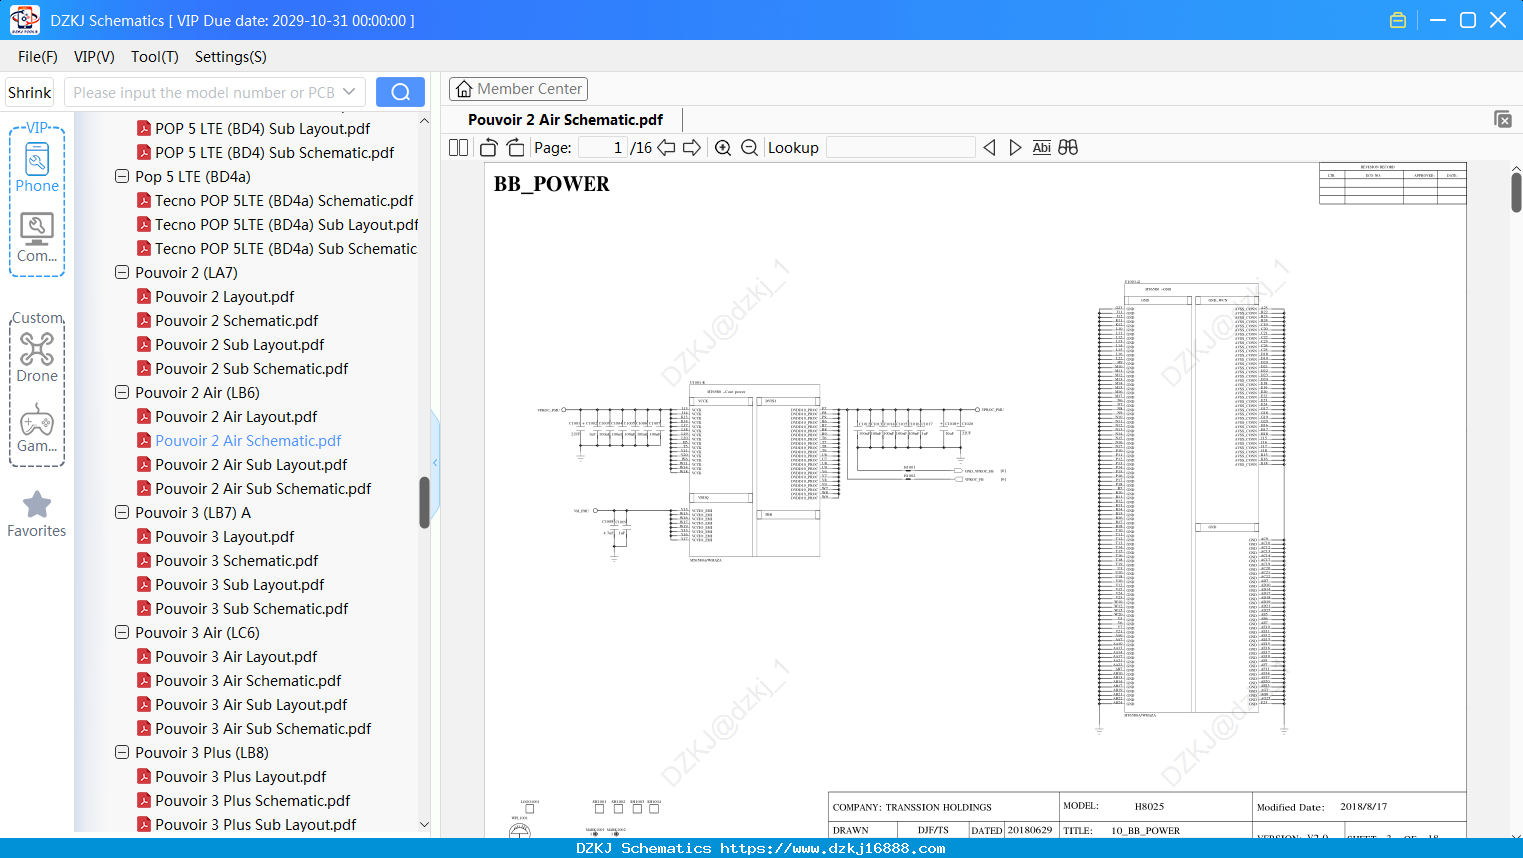This screenshot has height=858, width=1523.
Task: Open the Drone category in sidebar
Action: click(37, 357)
